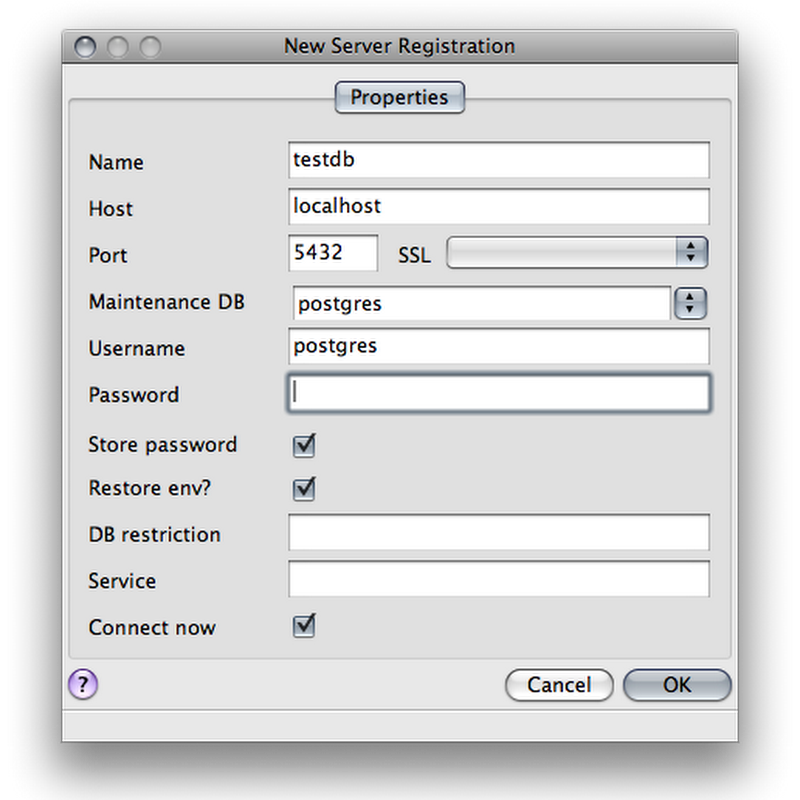Open the SSL dropdown menu
The width and height of the screenshot is (800, 800).
click(577, 253)
